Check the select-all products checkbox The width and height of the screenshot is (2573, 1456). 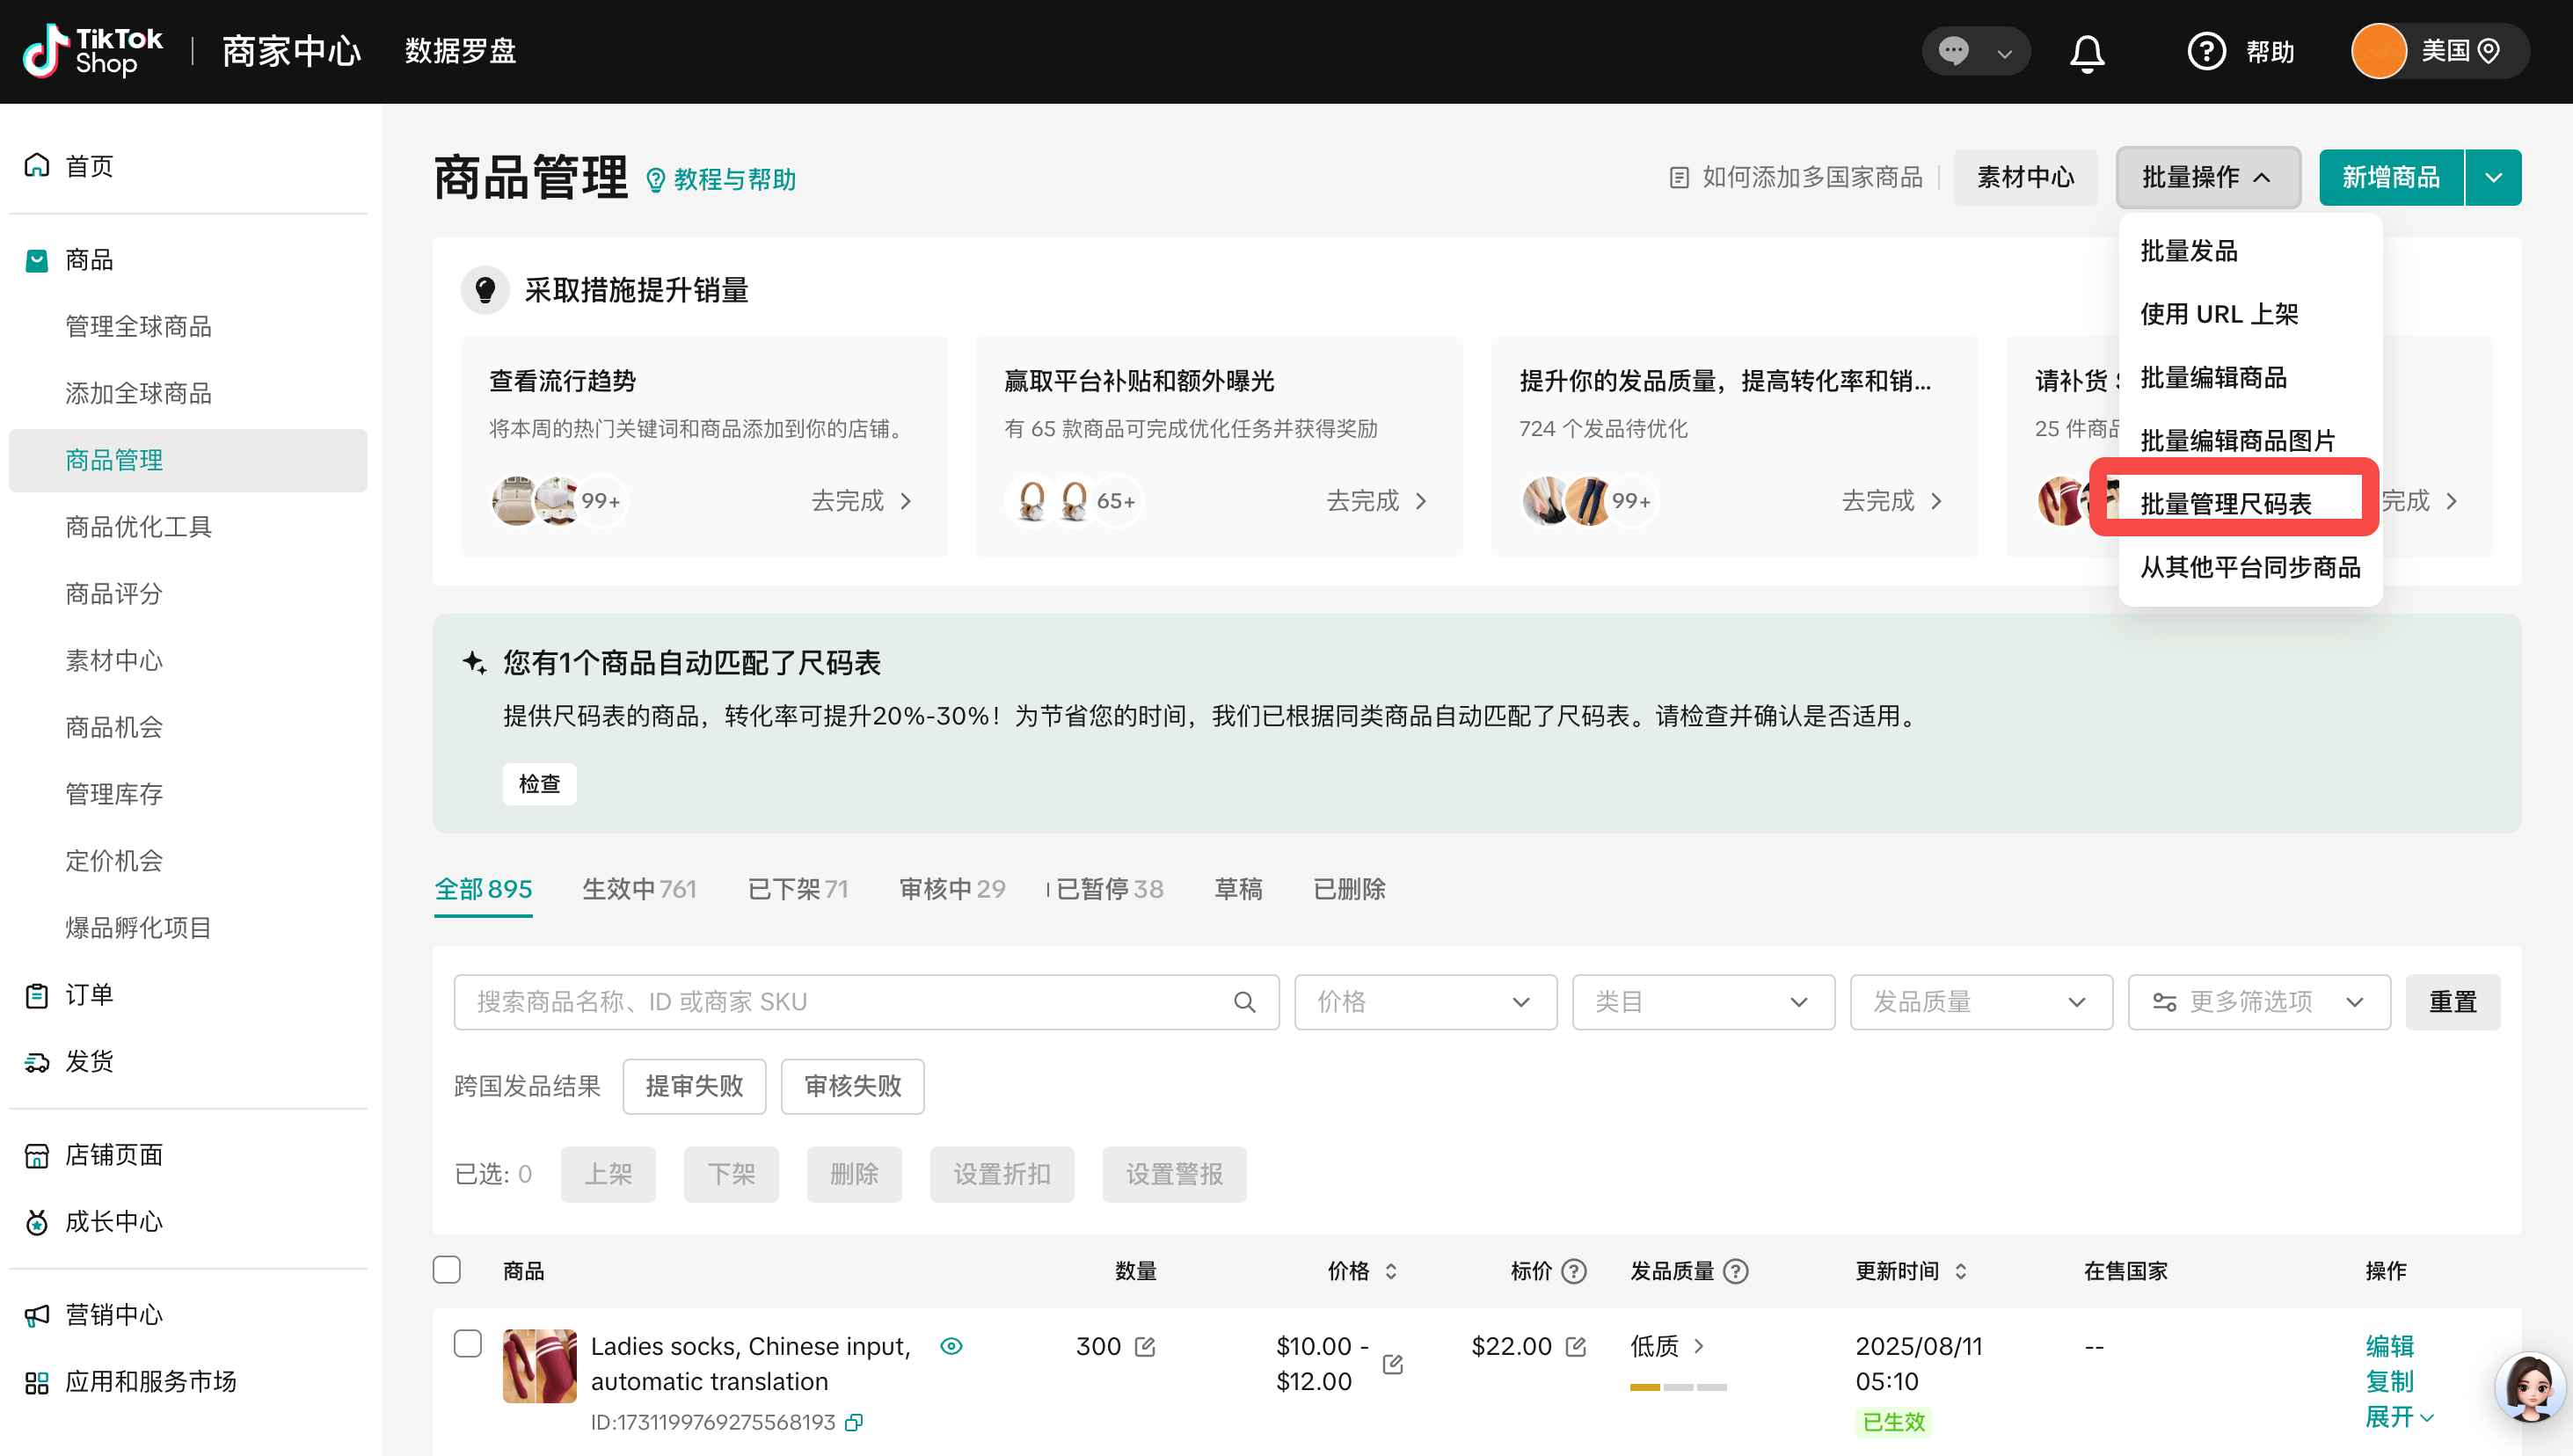447,1270
